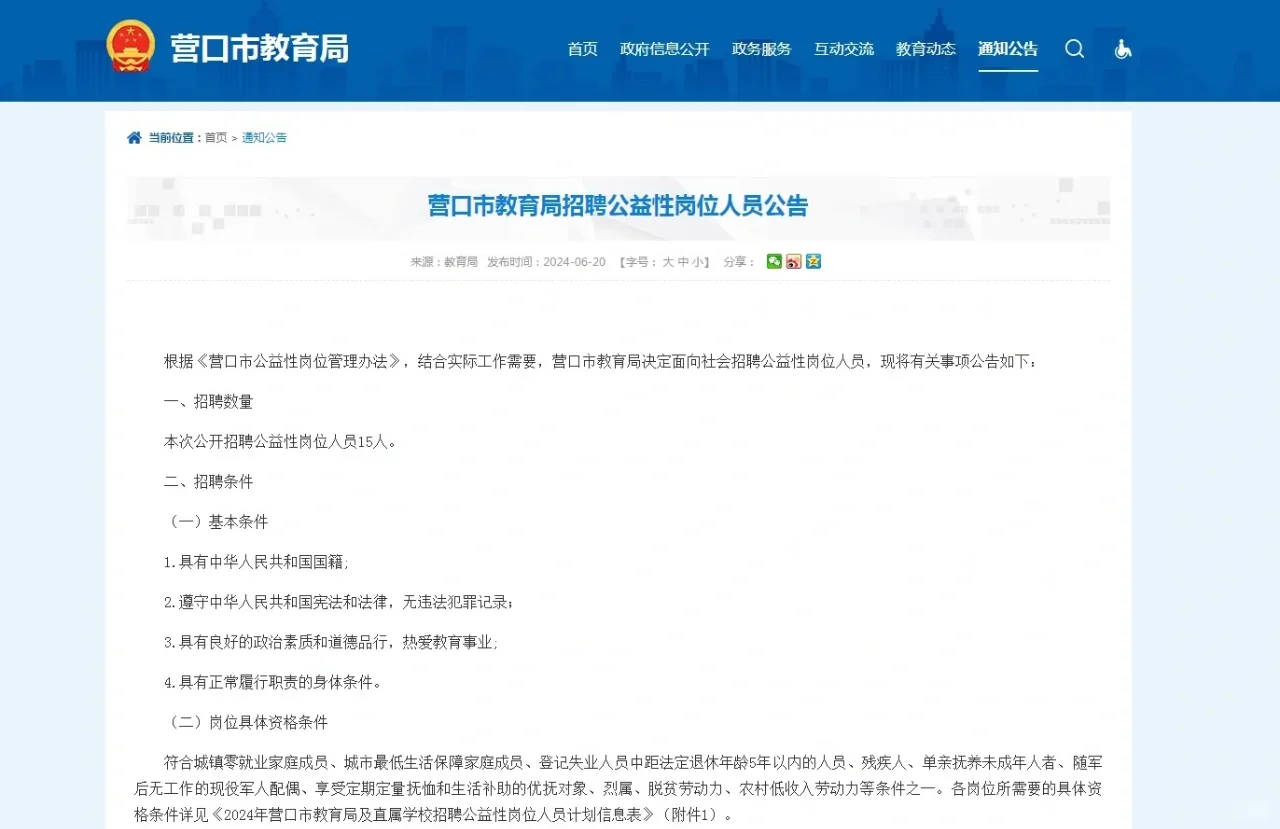Set font size to 中
The image size is (1280, 829).
coord(683,262)
